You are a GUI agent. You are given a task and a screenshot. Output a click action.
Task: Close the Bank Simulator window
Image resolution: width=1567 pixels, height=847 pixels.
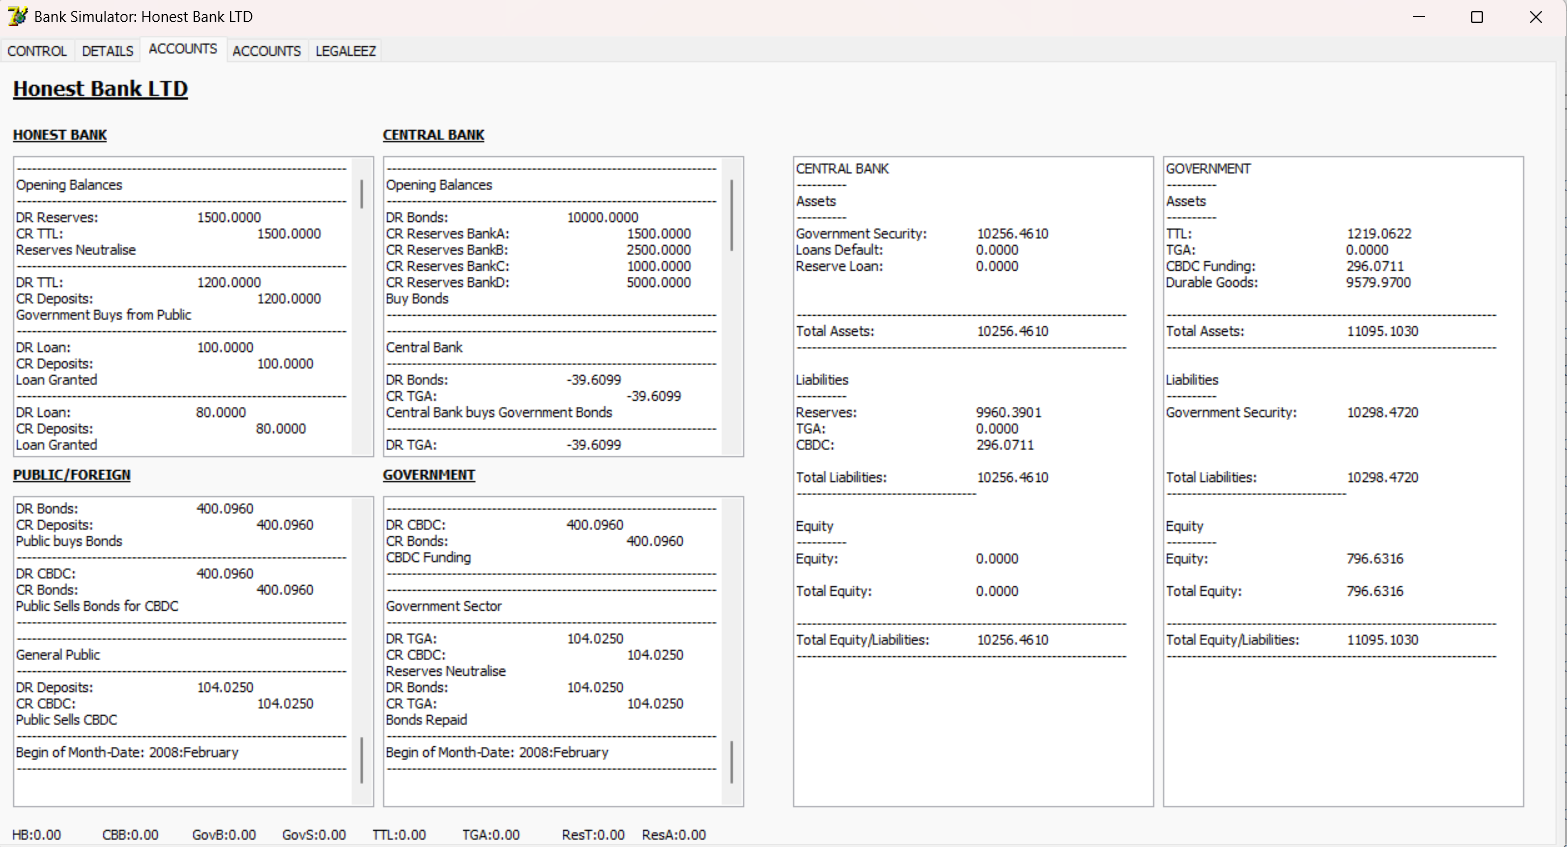pos(1536,17)
